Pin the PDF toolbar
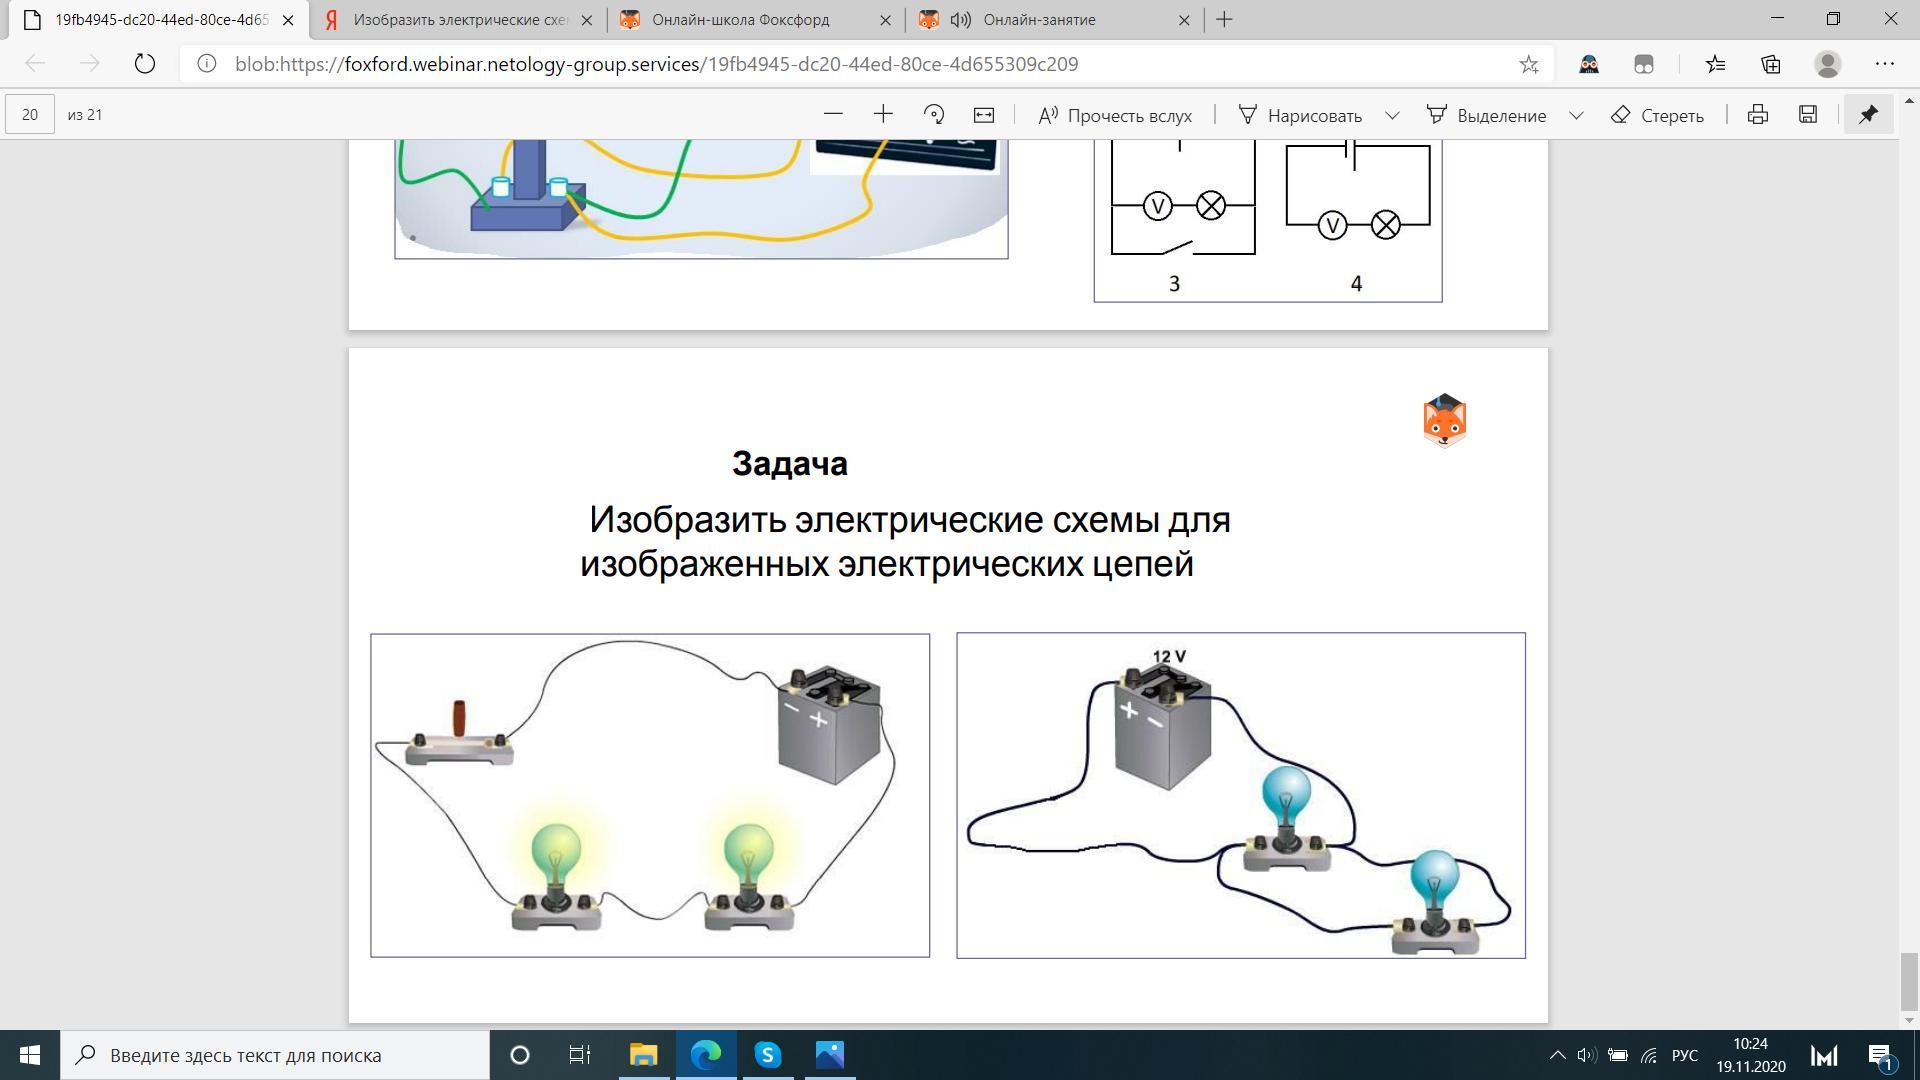This screenshot has height=1080, width=1920. (x=1868, y=115)
